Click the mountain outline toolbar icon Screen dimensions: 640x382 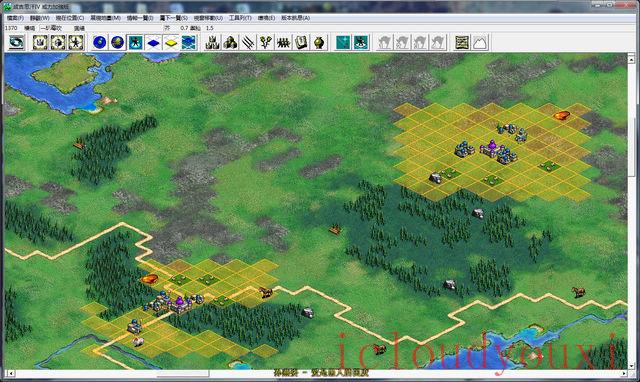(480, 42)
